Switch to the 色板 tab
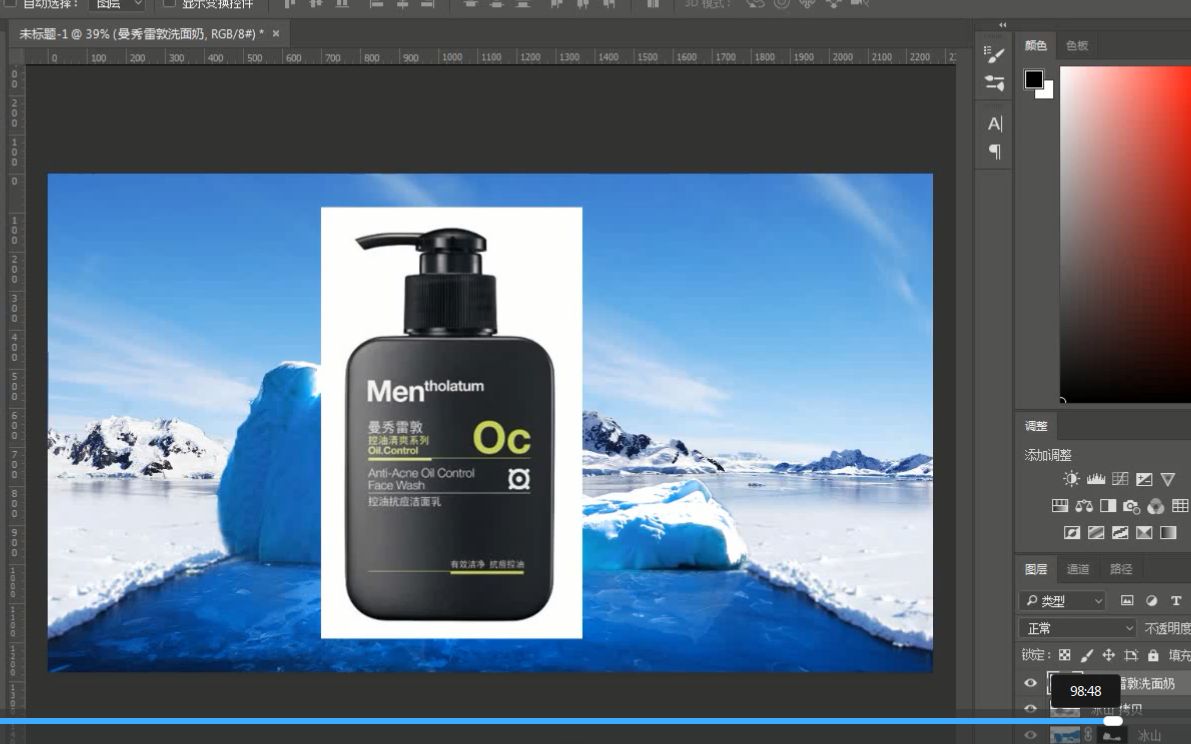The height and width of the screenshot is (744, 1191). [1077, 46]
